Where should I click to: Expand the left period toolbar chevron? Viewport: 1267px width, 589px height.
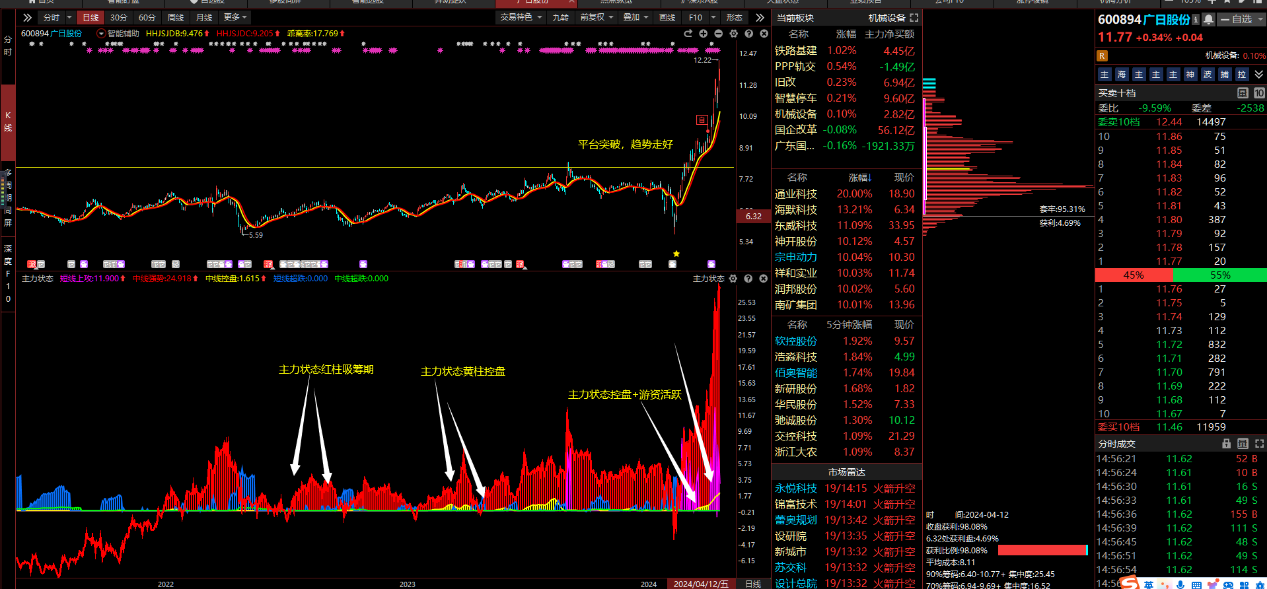click(x=27, y=18)
